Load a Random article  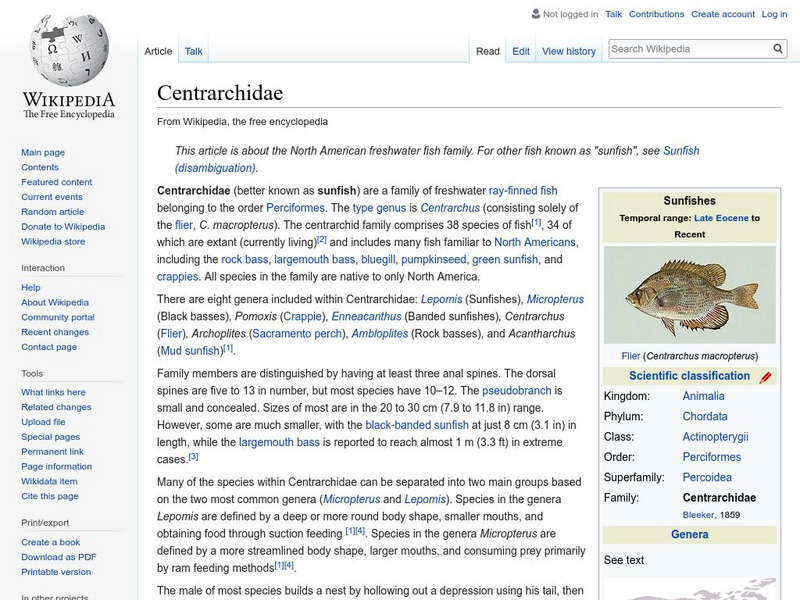(53, 211)
